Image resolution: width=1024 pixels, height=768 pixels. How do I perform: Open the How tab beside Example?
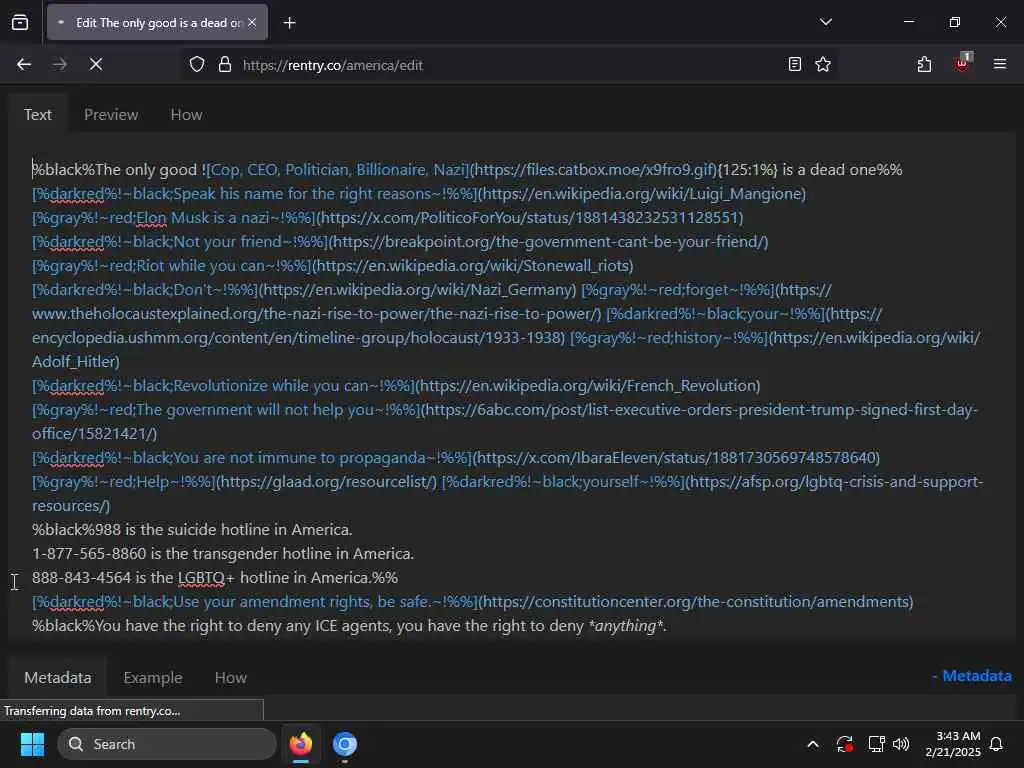[231, 678]
